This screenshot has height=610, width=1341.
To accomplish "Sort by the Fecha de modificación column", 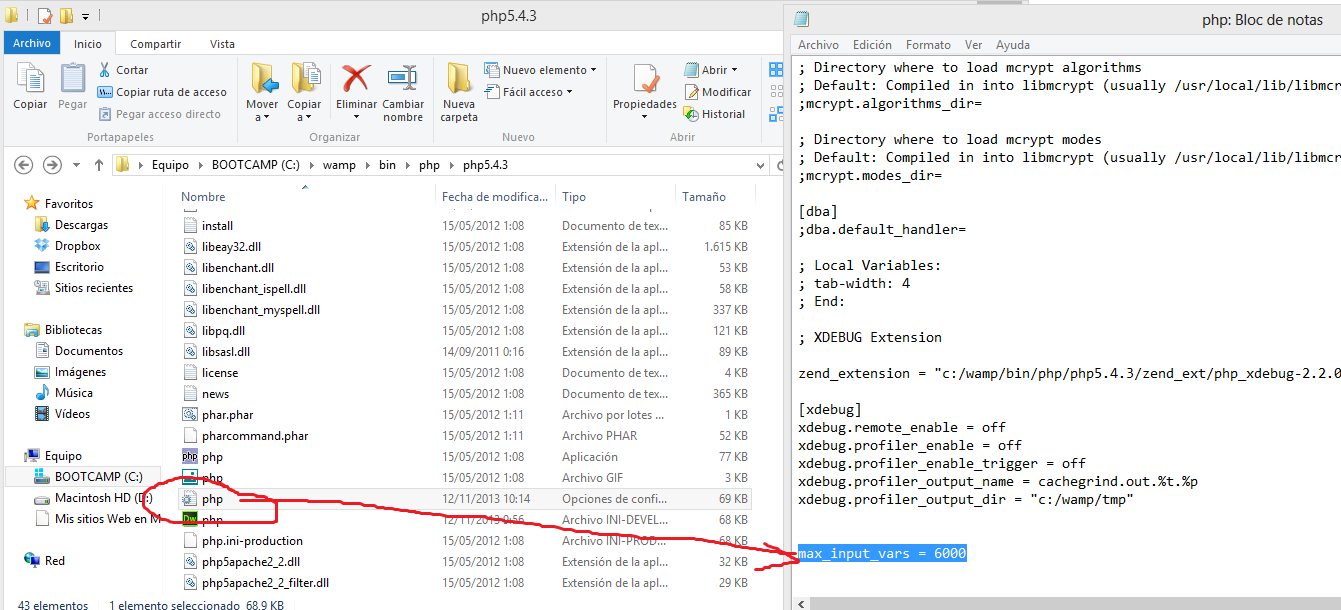I will (495, 197).
